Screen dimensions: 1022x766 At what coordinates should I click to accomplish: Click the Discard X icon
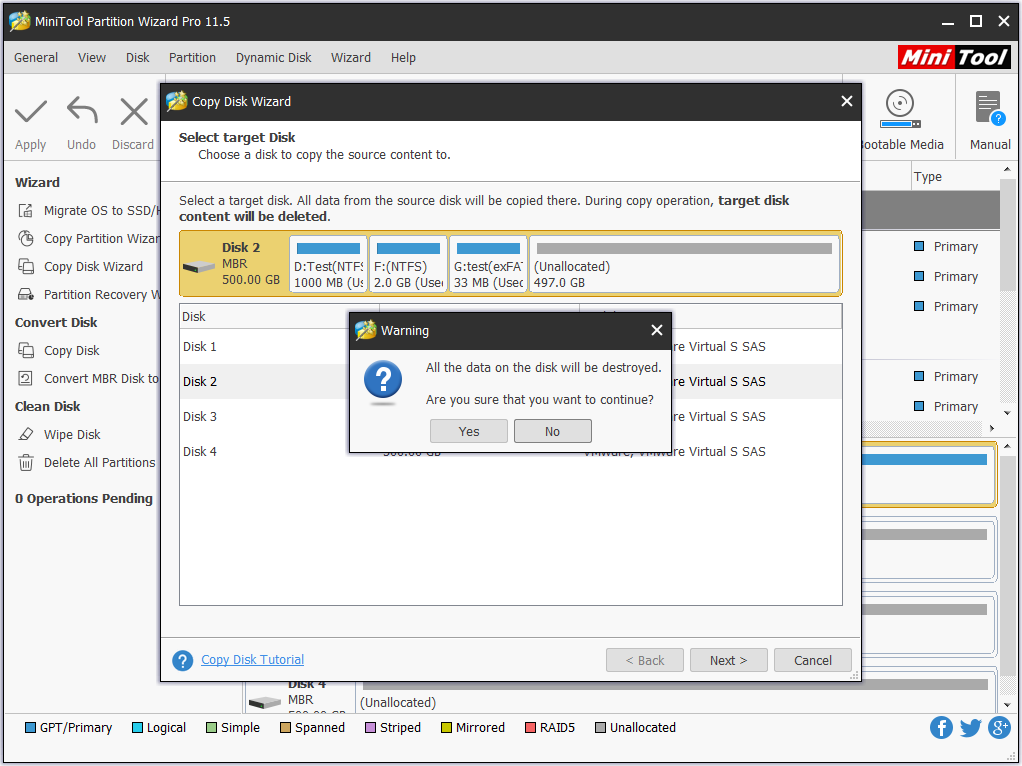tap(134, 111)
